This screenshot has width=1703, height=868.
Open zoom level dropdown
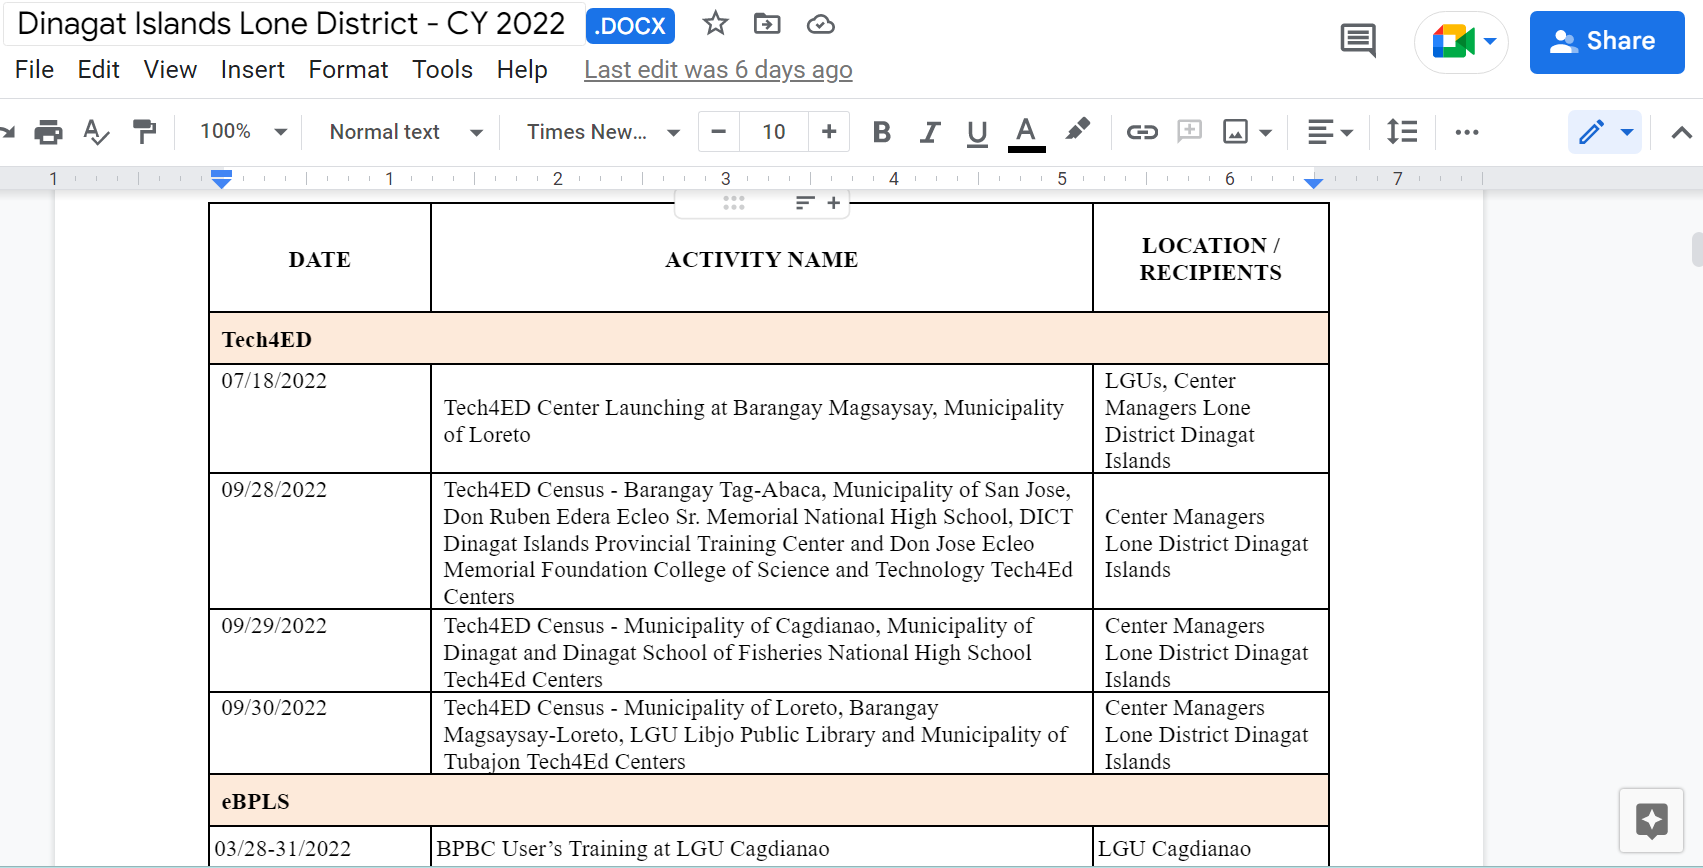[243, 132]
